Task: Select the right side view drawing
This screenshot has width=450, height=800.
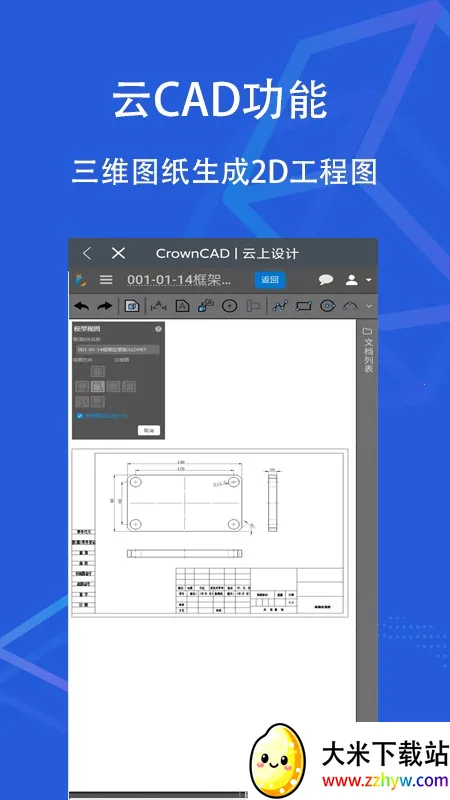Action: [273, 503]
